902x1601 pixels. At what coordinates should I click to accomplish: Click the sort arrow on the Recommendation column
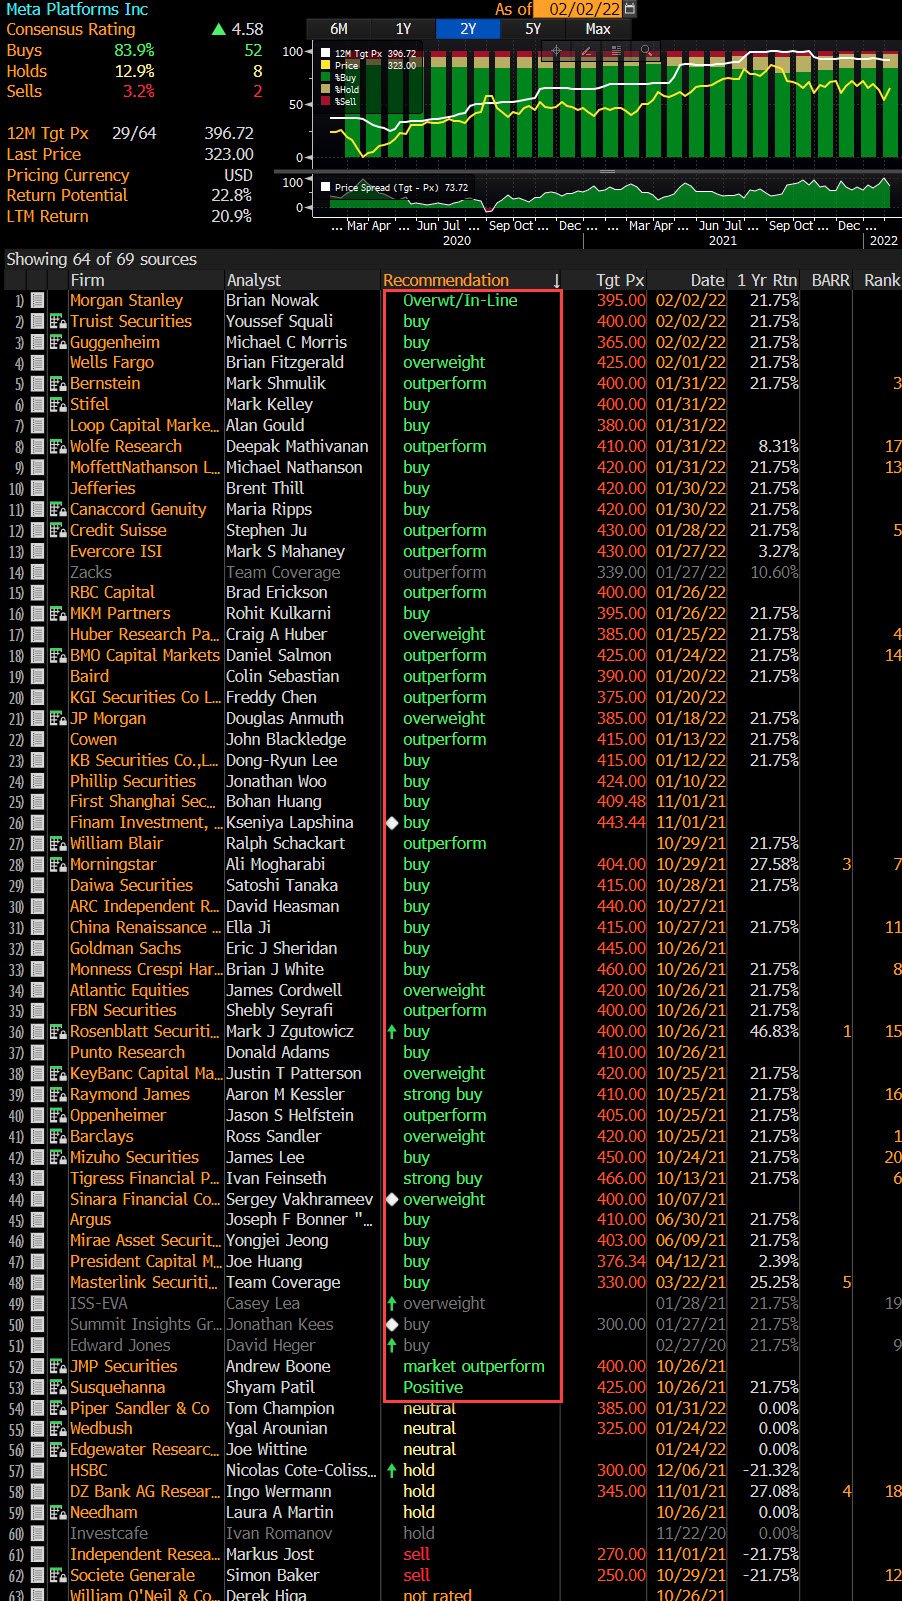(556, 281)
